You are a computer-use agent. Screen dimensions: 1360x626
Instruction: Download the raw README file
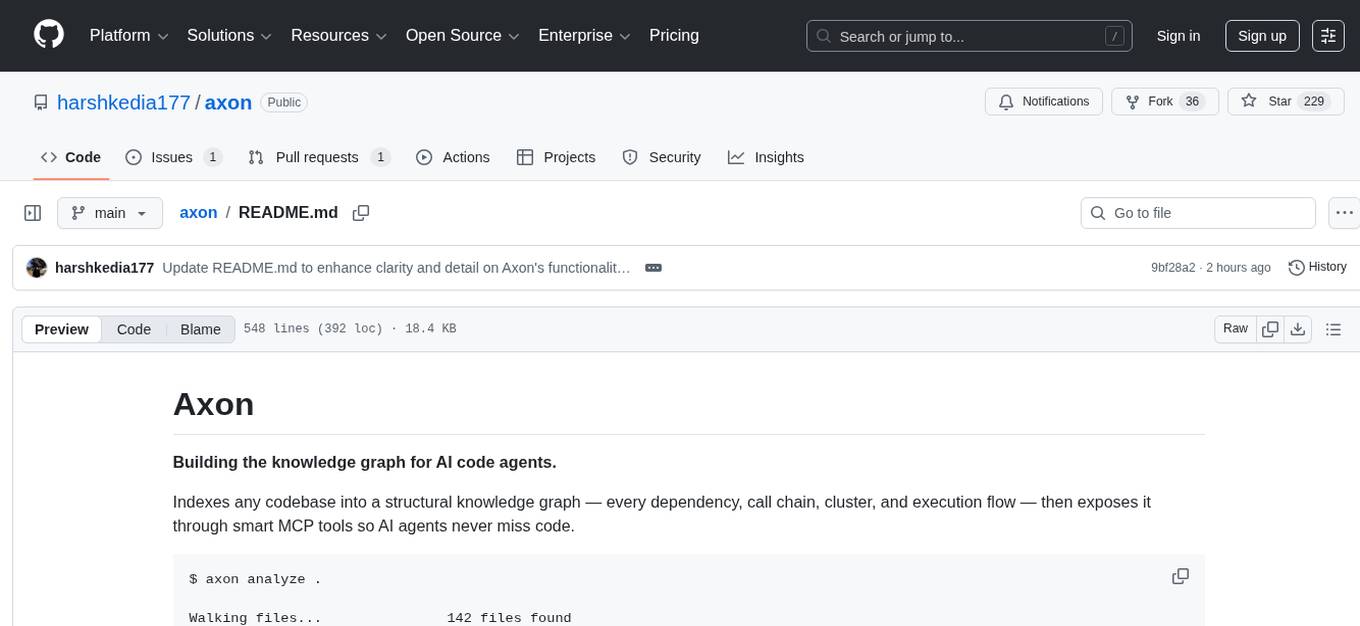[x=1298, y=328]
